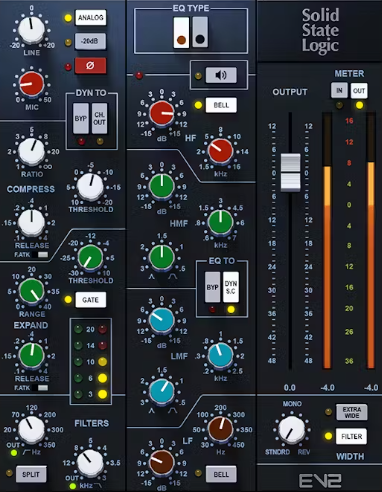Enable the GATE mode button
The image size is (382, 492).
coord(90,300)
